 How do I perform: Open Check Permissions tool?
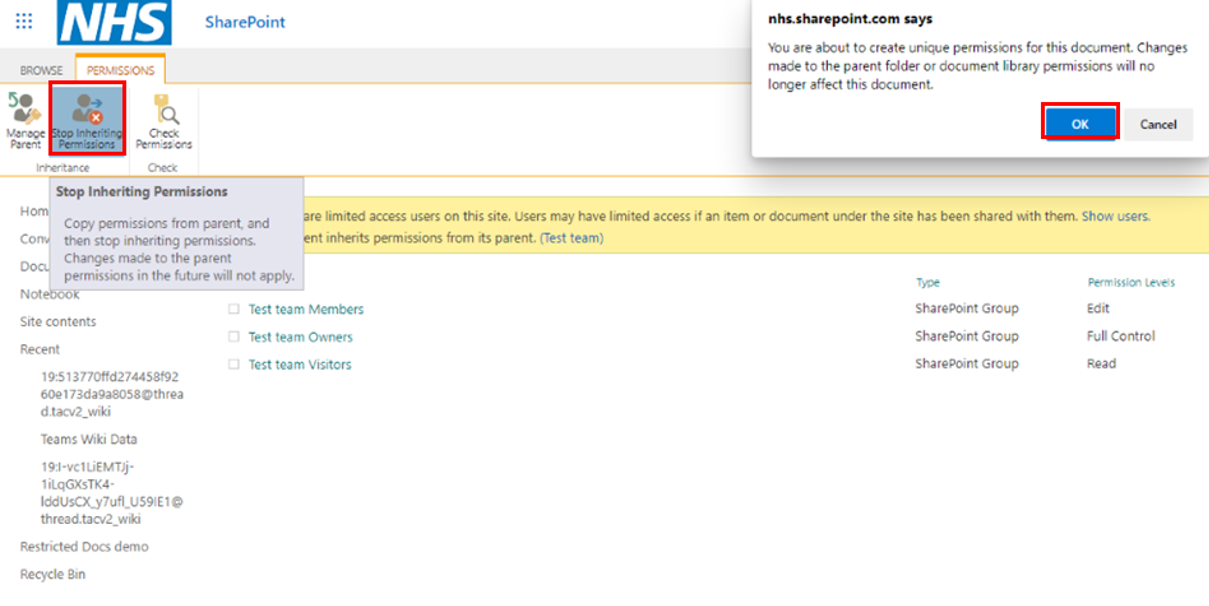[x=164, y=120]
